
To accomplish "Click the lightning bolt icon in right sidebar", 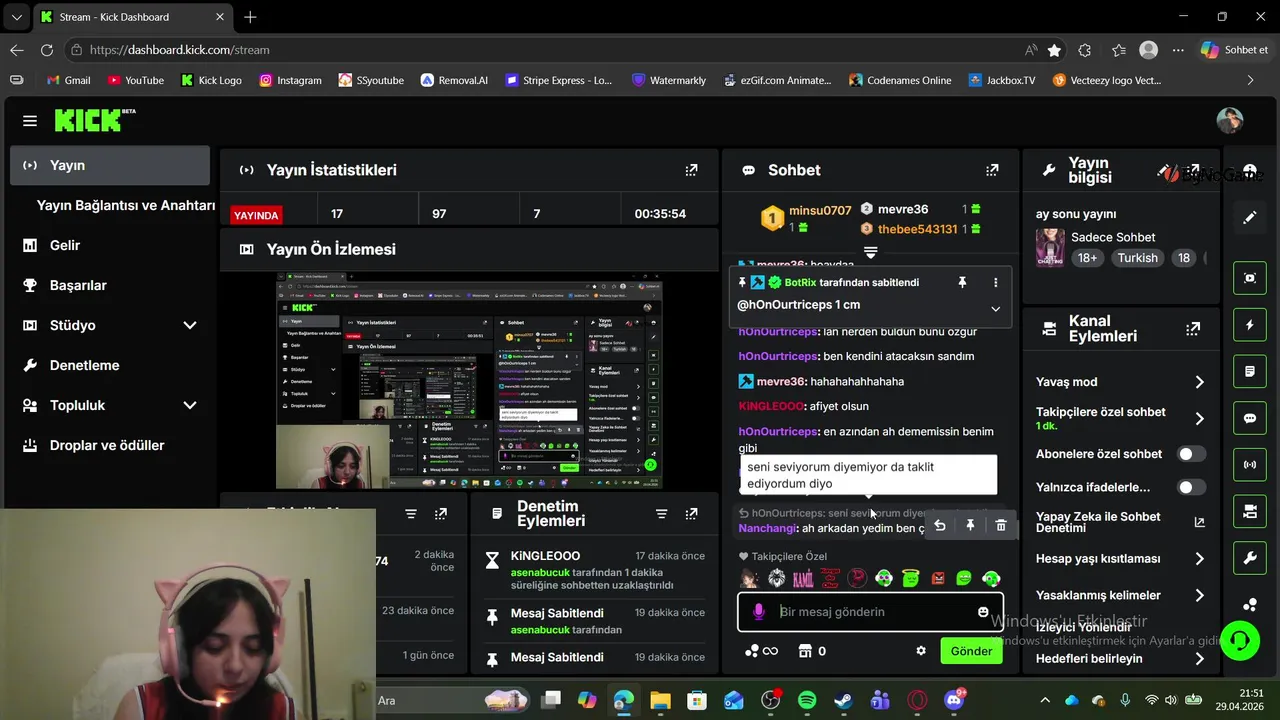I will click(x=1250, y=325).
